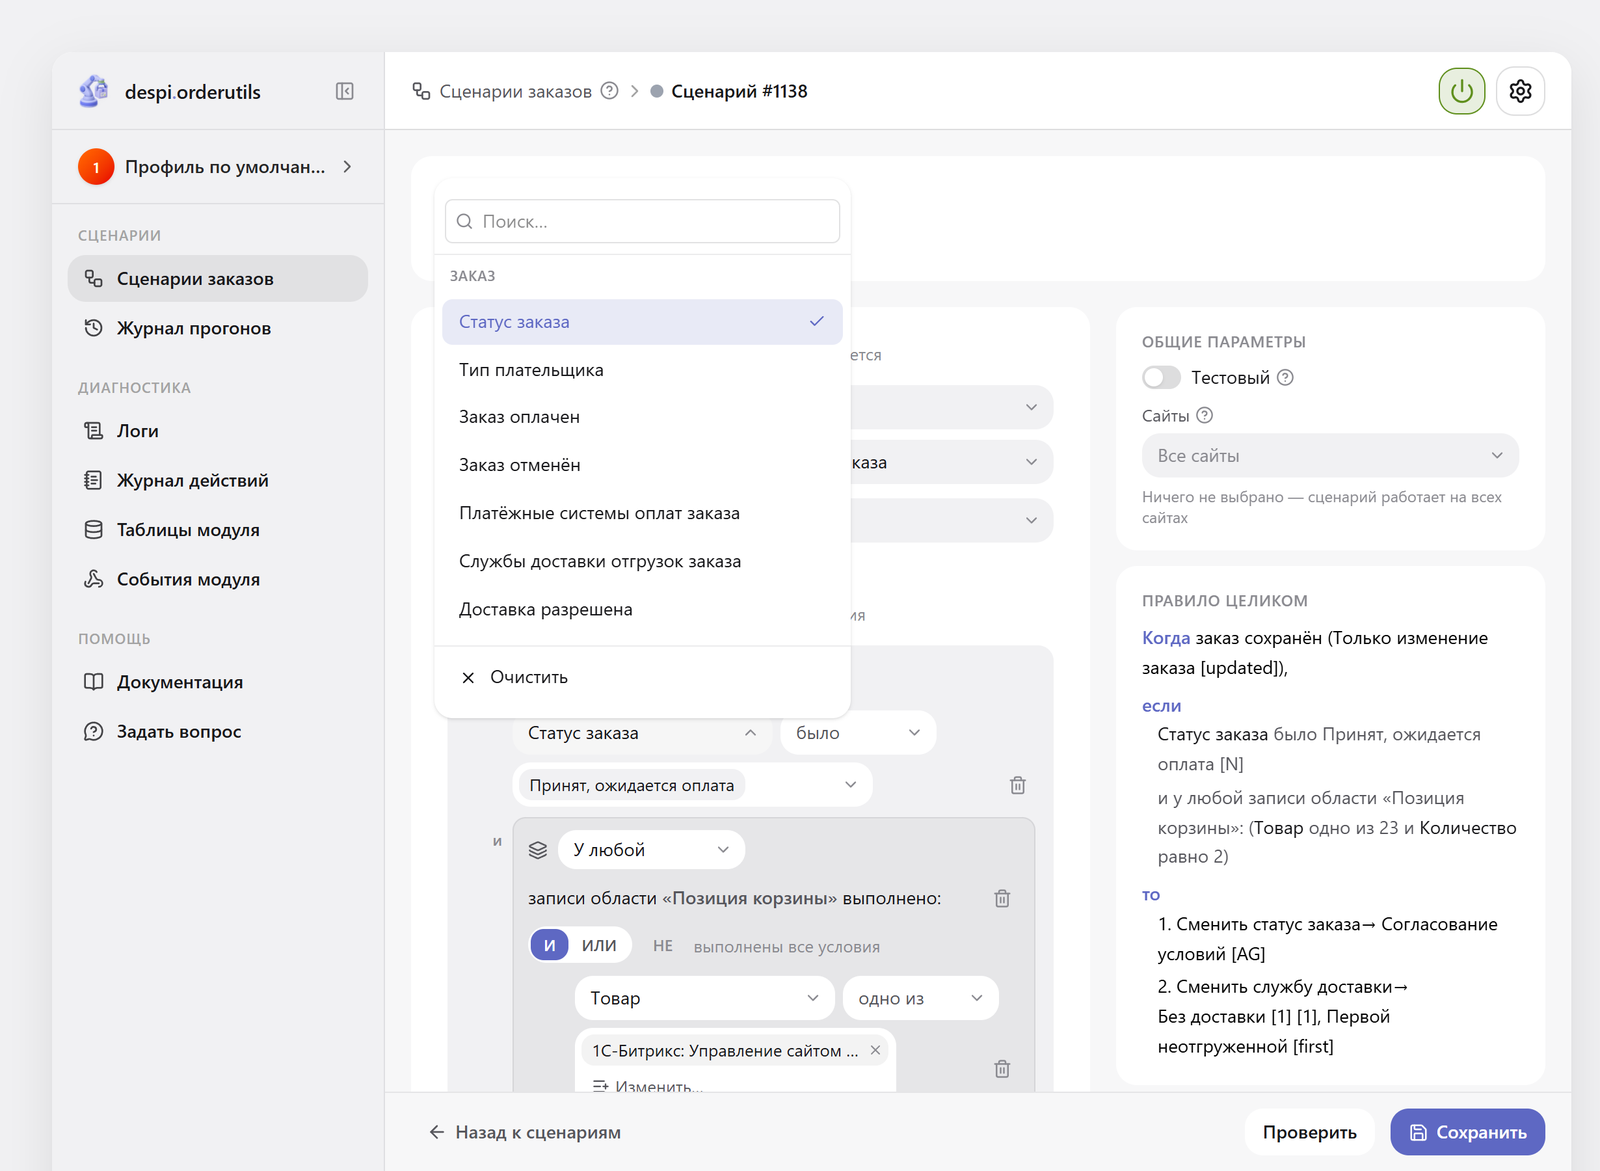1600x1171 pixels.
Task: Select ИЛИ logic operator
Action: coord(599,945)
